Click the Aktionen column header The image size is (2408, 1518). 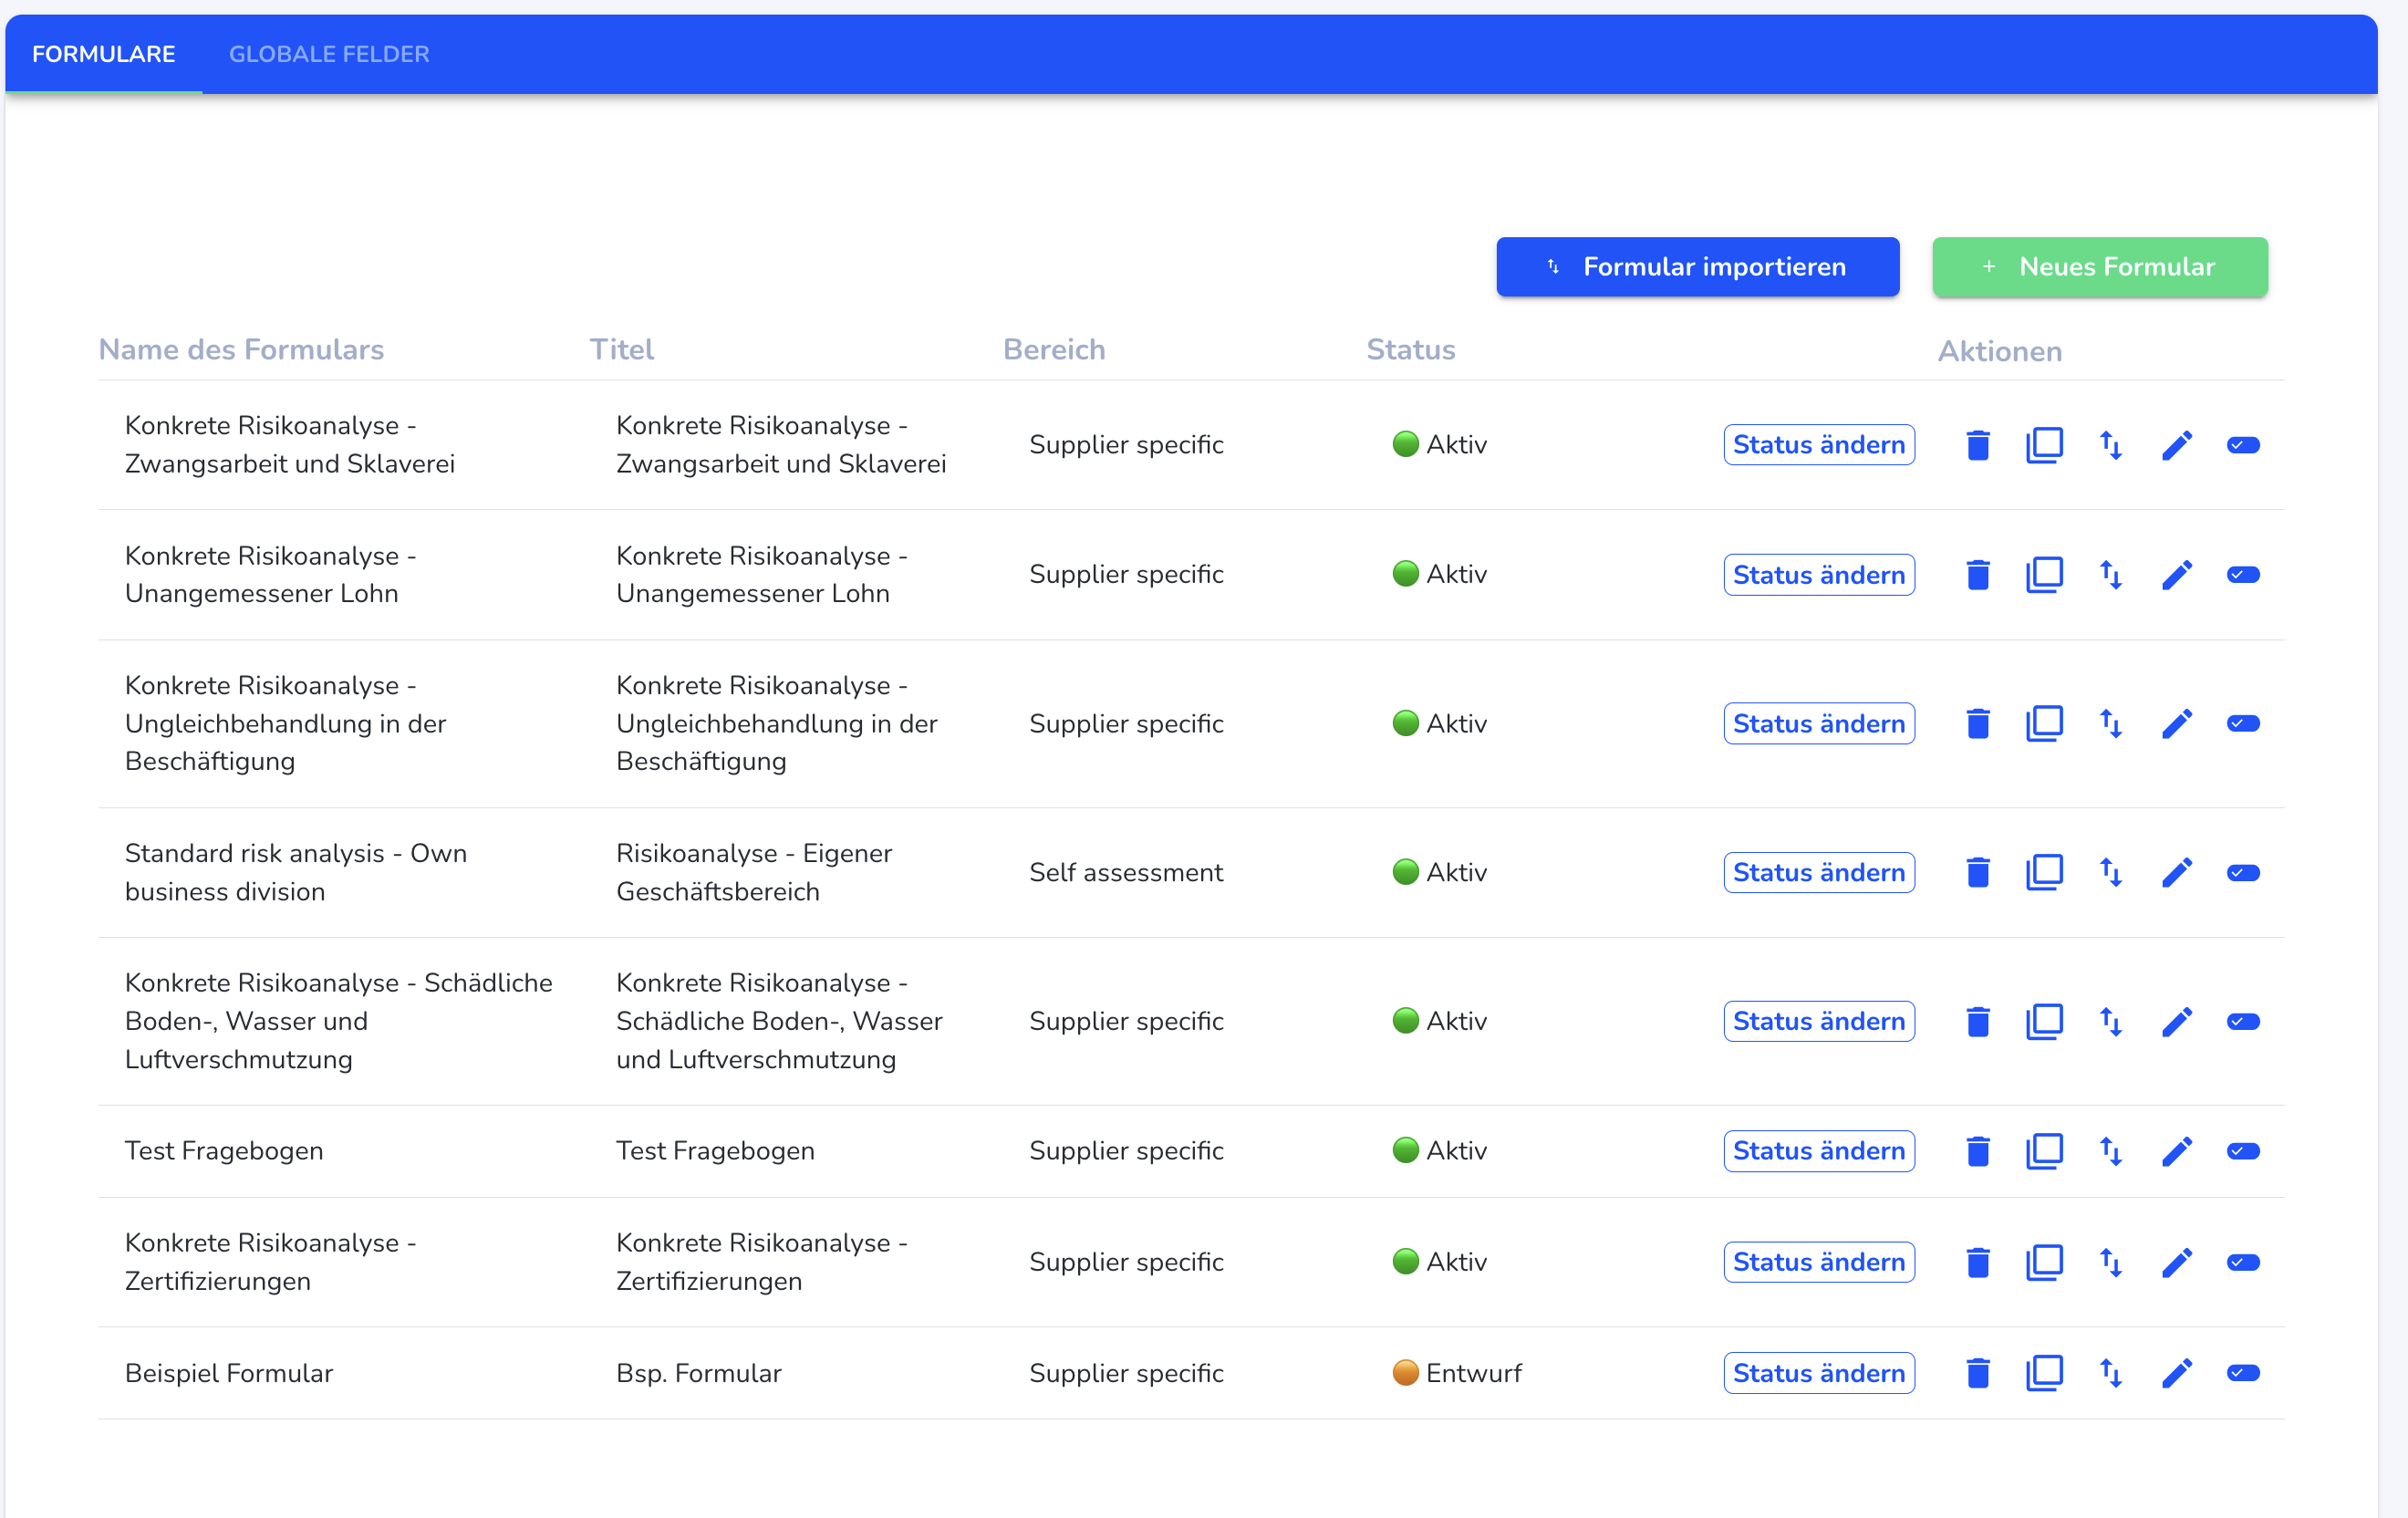1999,351
